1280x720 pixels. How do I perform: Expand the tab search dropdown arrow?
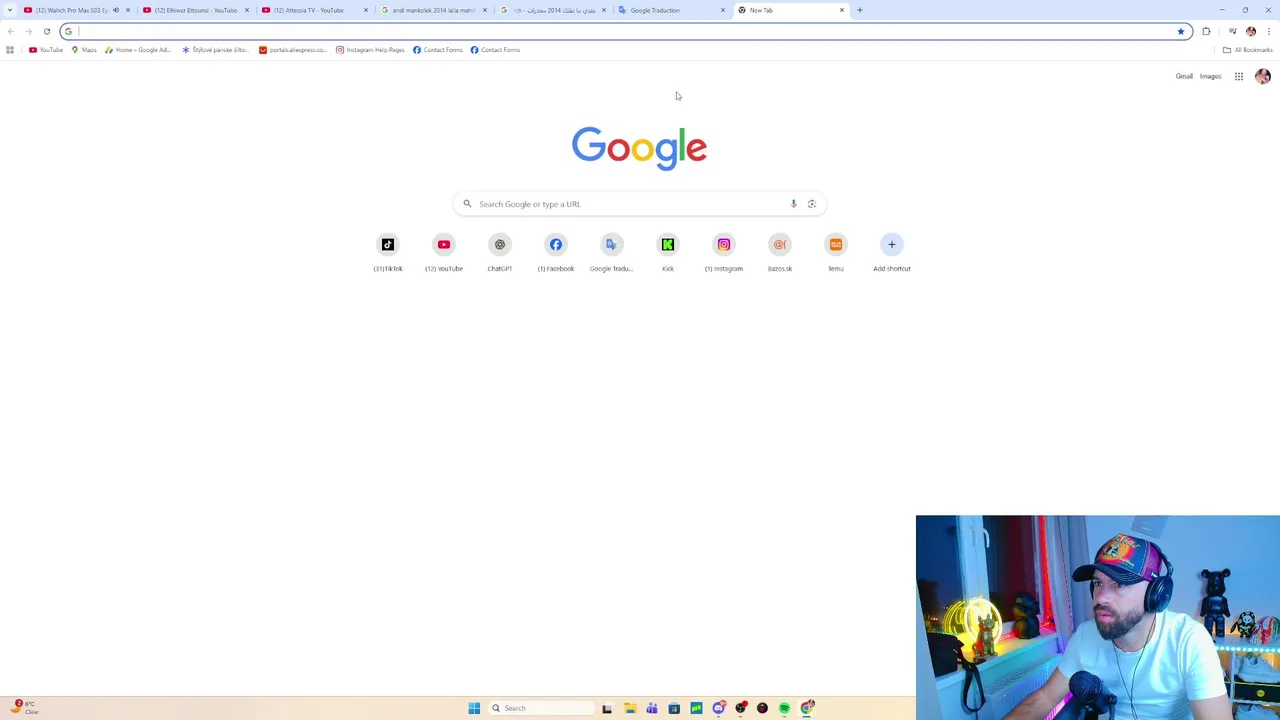[x=10, y=10]
